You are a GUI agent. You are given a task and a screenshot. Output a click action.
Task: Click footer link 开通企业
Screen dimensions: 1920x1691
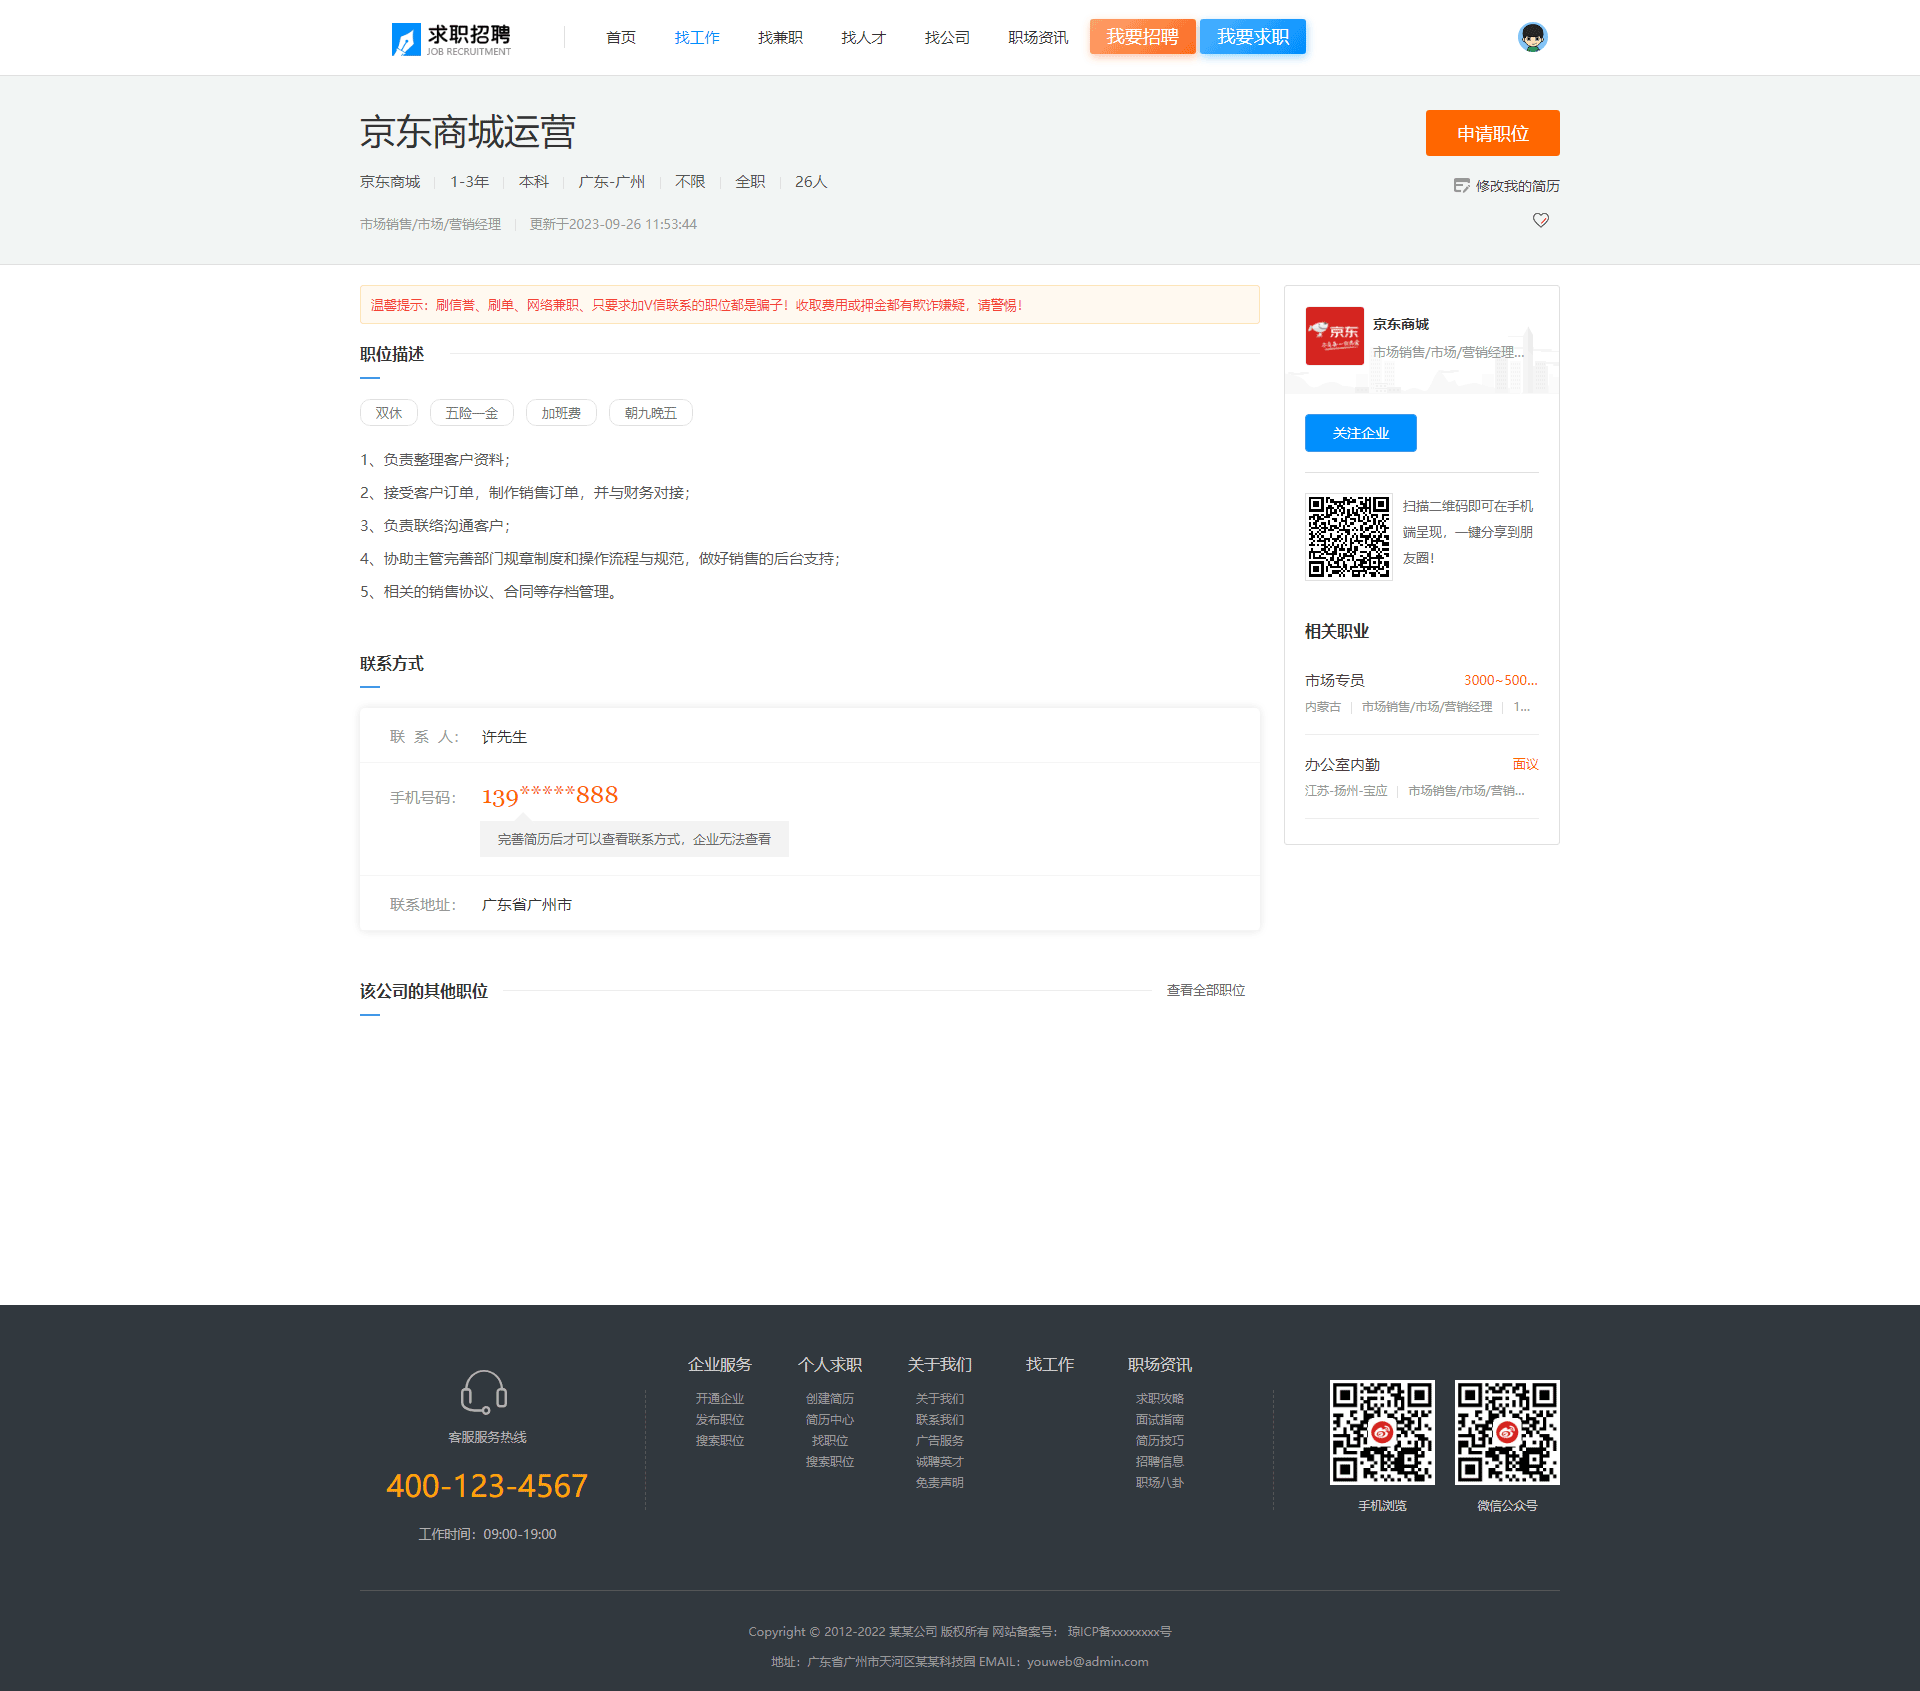[720, 1399]
